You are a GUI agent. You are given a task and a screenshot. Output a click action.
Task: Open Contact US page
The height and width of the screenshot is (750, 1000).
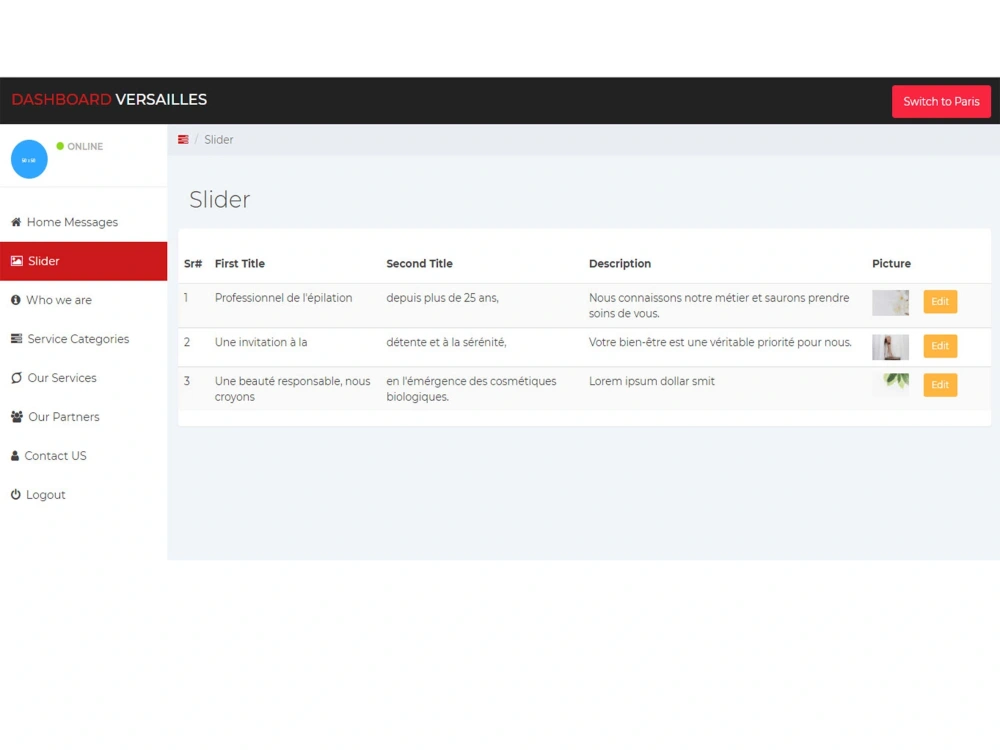(84, 455)
